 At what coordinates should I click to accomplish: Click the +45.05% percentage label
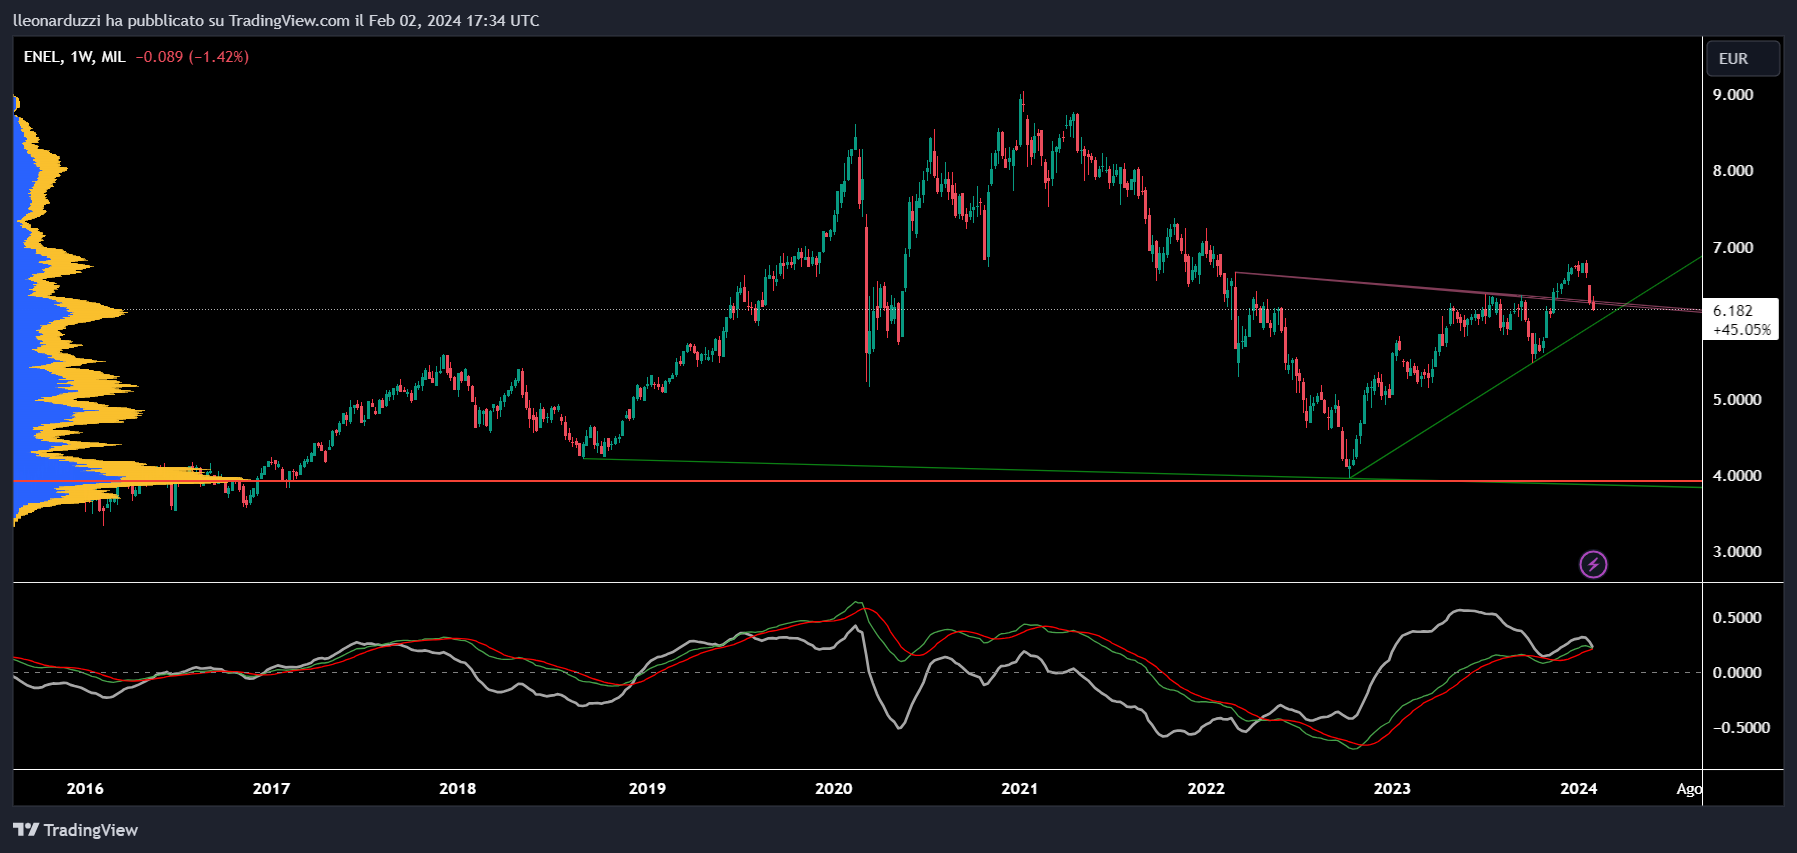point(1742,329)
